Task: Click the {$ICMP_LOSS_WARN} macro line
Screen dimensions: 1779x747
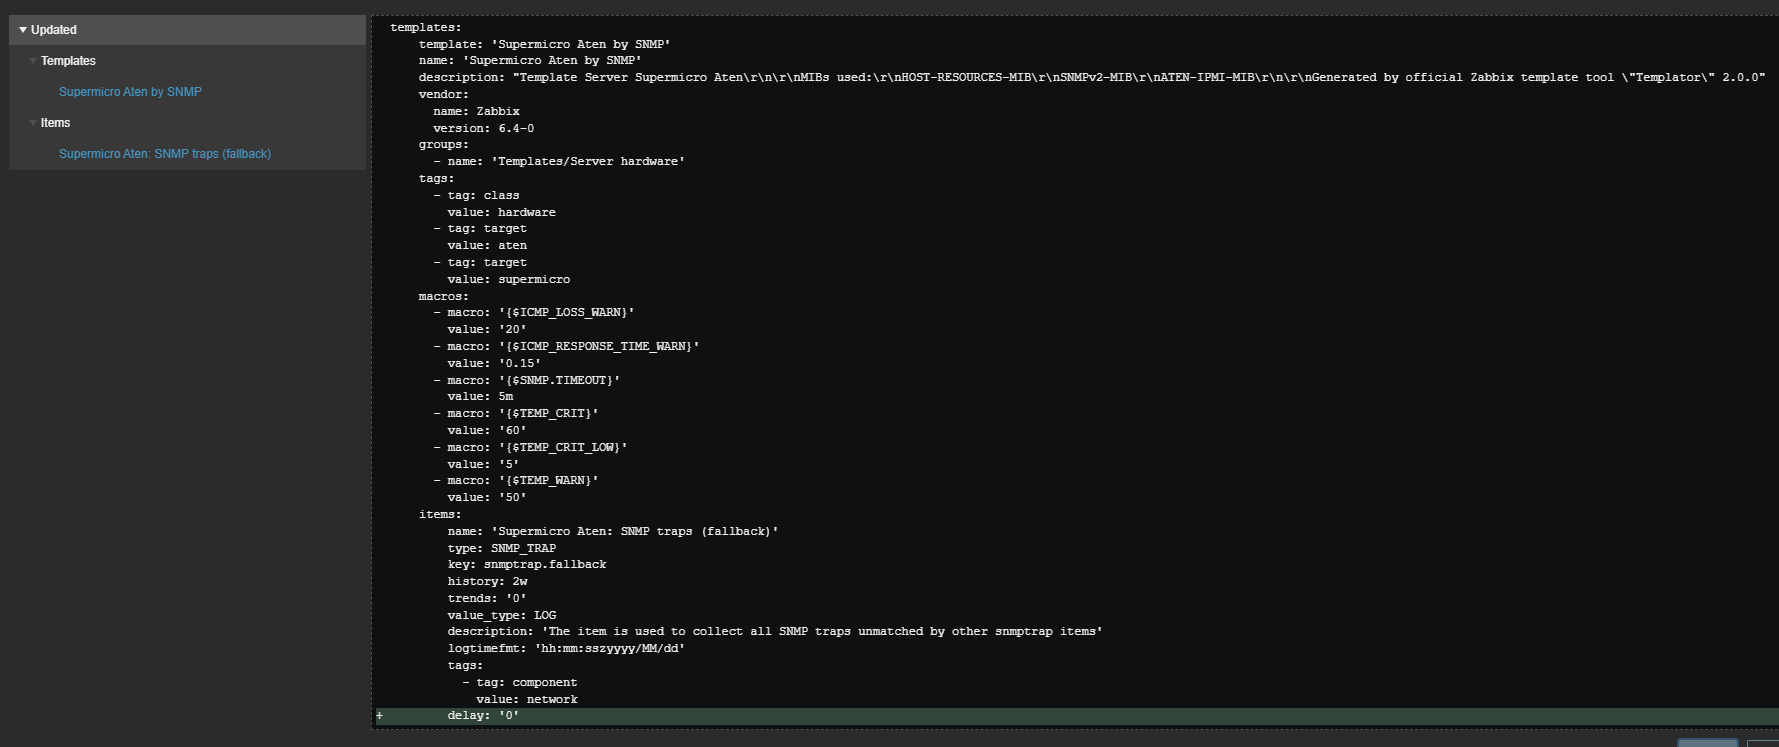Action: (534, 313)
